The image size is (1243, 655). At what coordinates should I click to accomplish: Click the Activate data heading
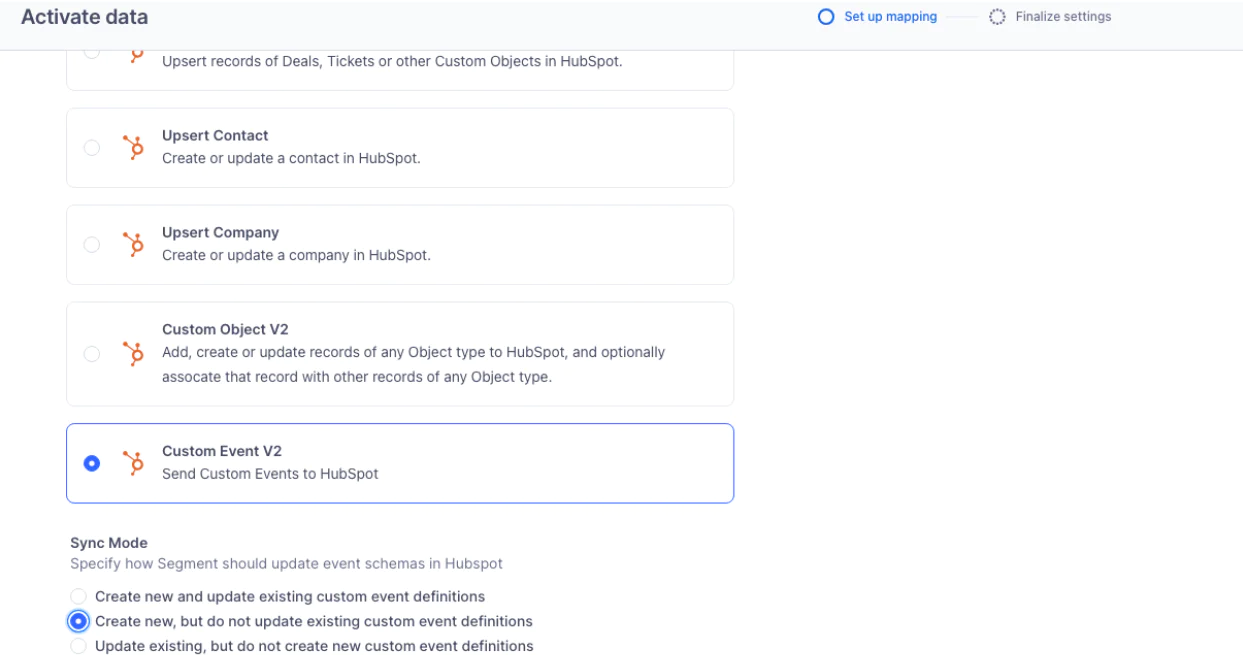[x=84, y=16]
